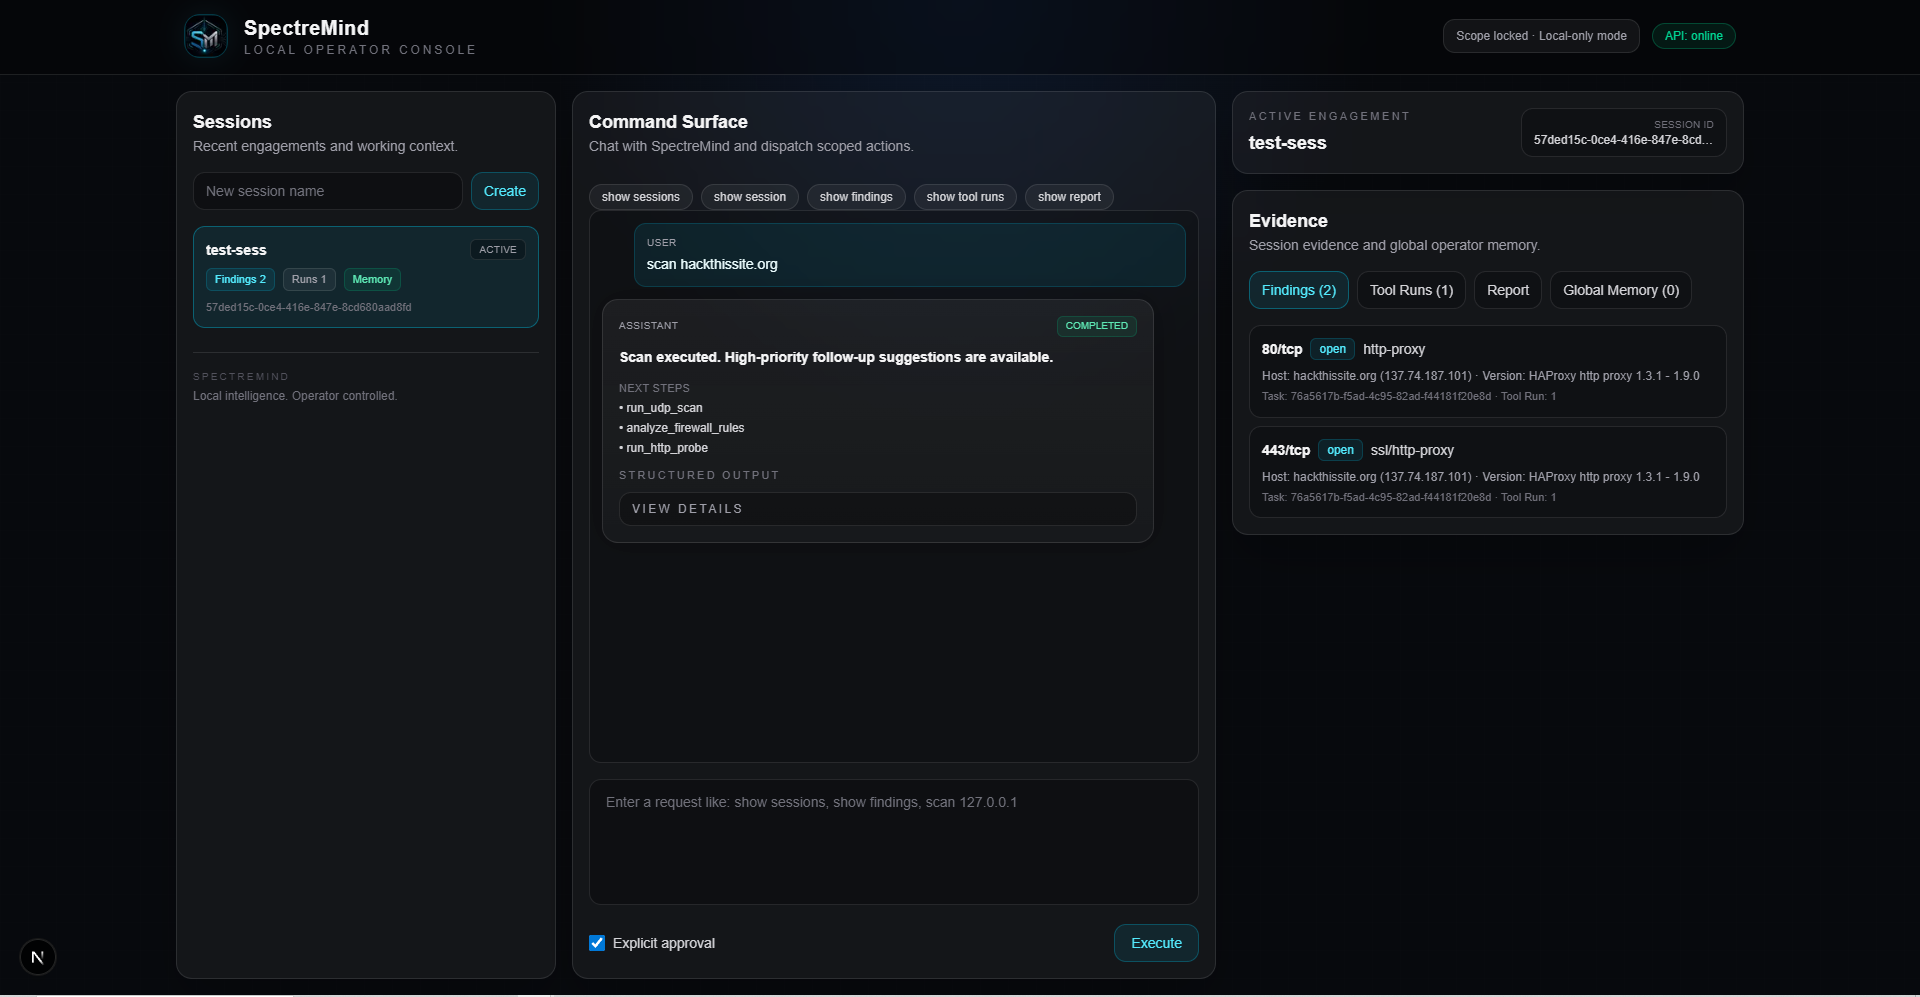Open the Global Memory (0) tab
1920x997 pixels.
pyautogui.click(x=1620, y=290)
